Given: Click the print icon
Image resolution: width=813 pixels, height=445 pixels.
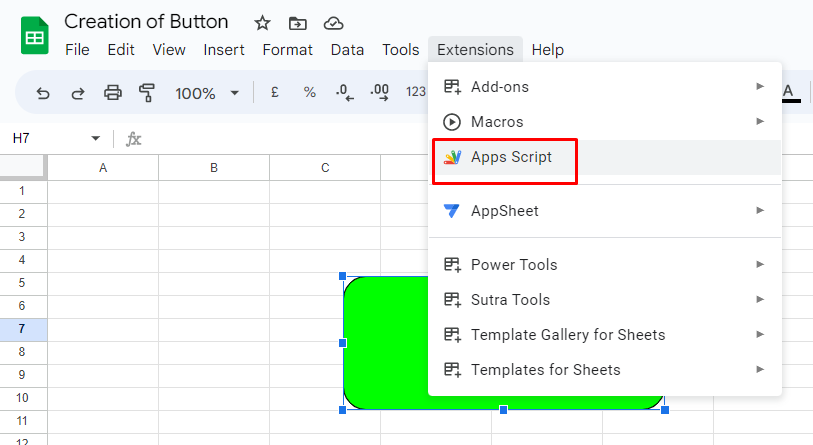Looking at the screenshot, I should point(113,93).
